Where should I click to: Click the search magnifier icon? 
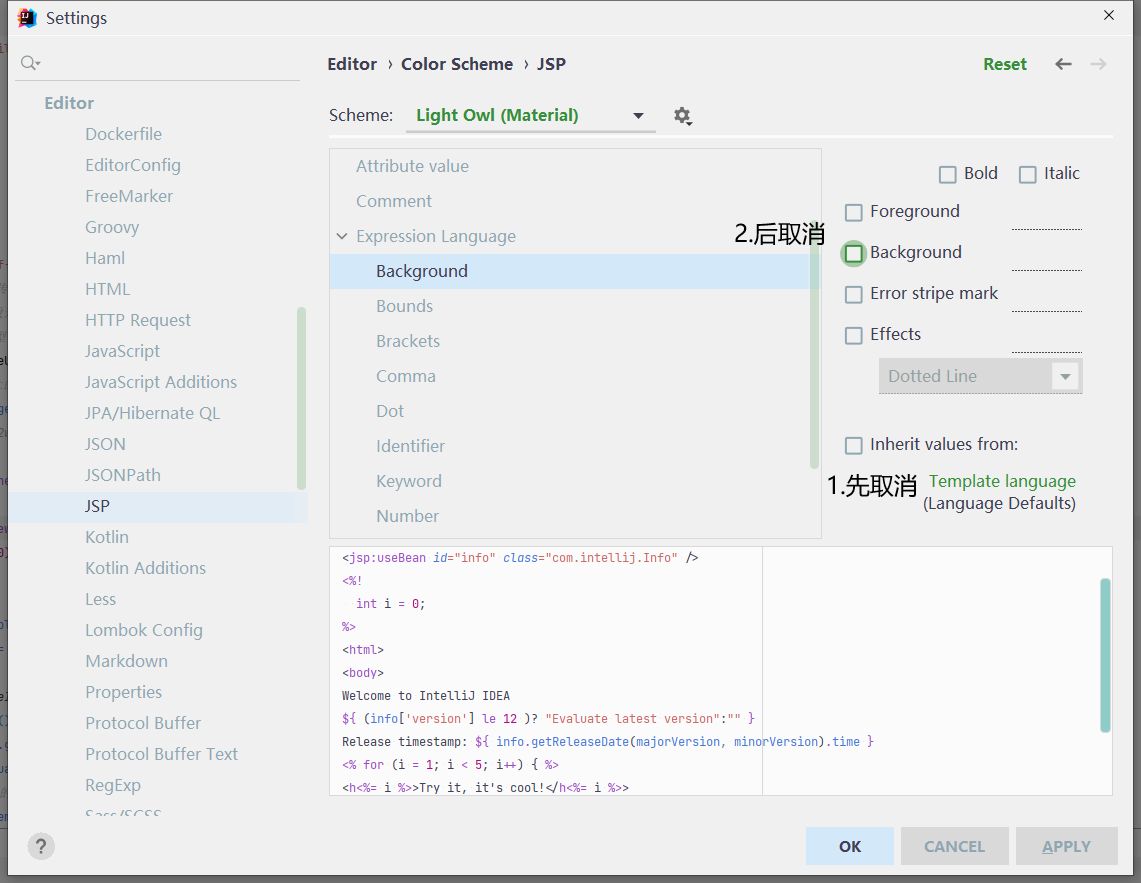click(x=30, y=63)
